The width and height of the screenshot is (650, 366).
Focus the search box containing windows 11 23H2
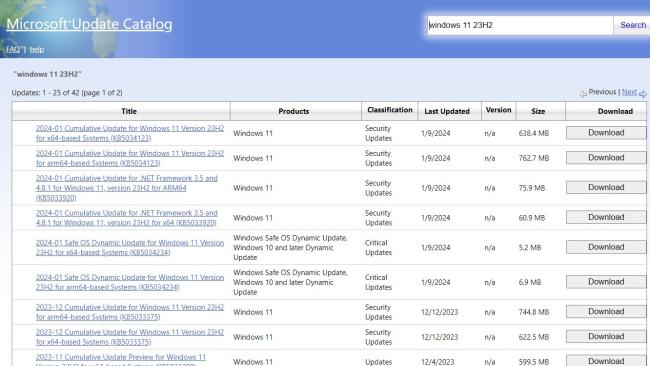[520, 25]
